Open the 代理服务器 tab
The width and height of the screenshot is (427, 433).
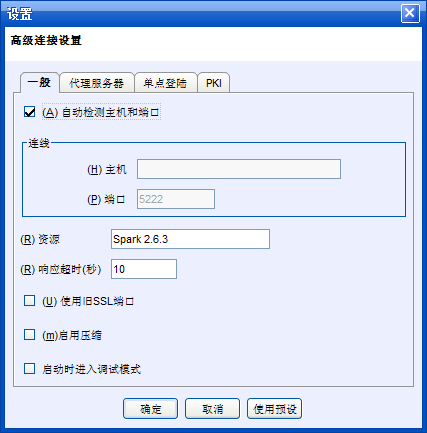click(x=97, y=83)
